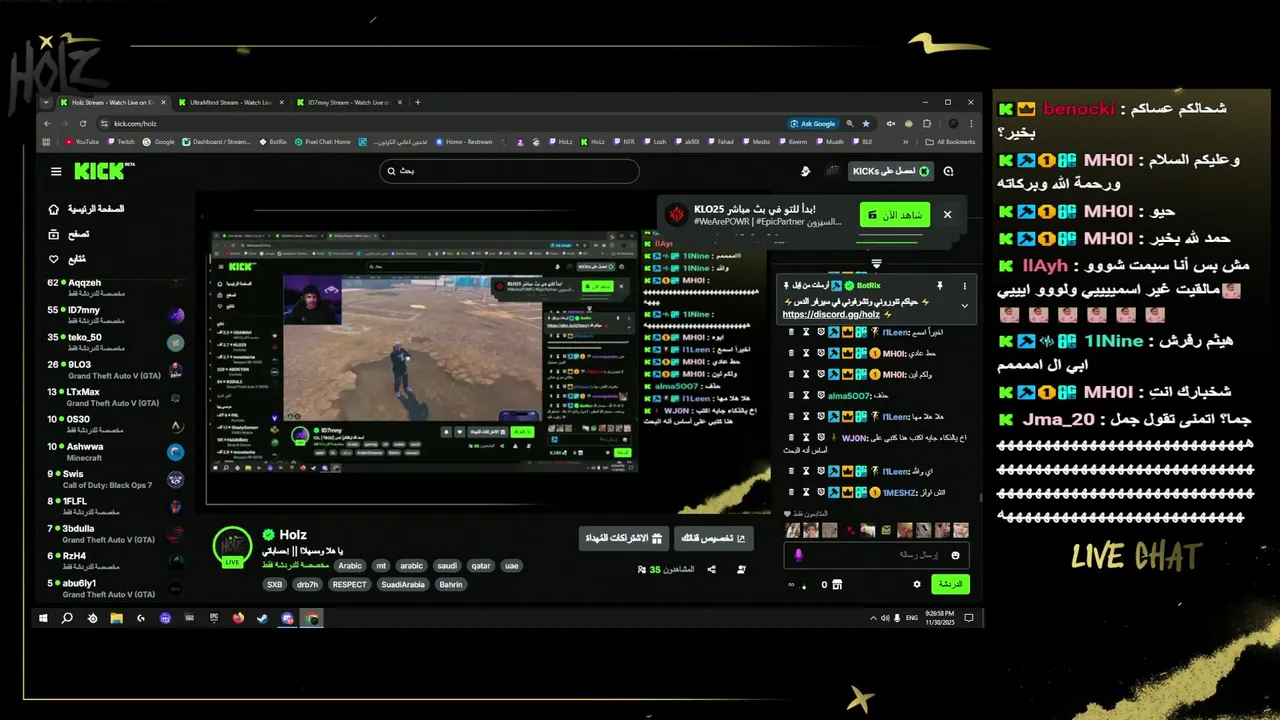Click the zoom magnifier in address bar
Screen dimensions: 1280x720
pyautogui.click(x=850, y=123)
